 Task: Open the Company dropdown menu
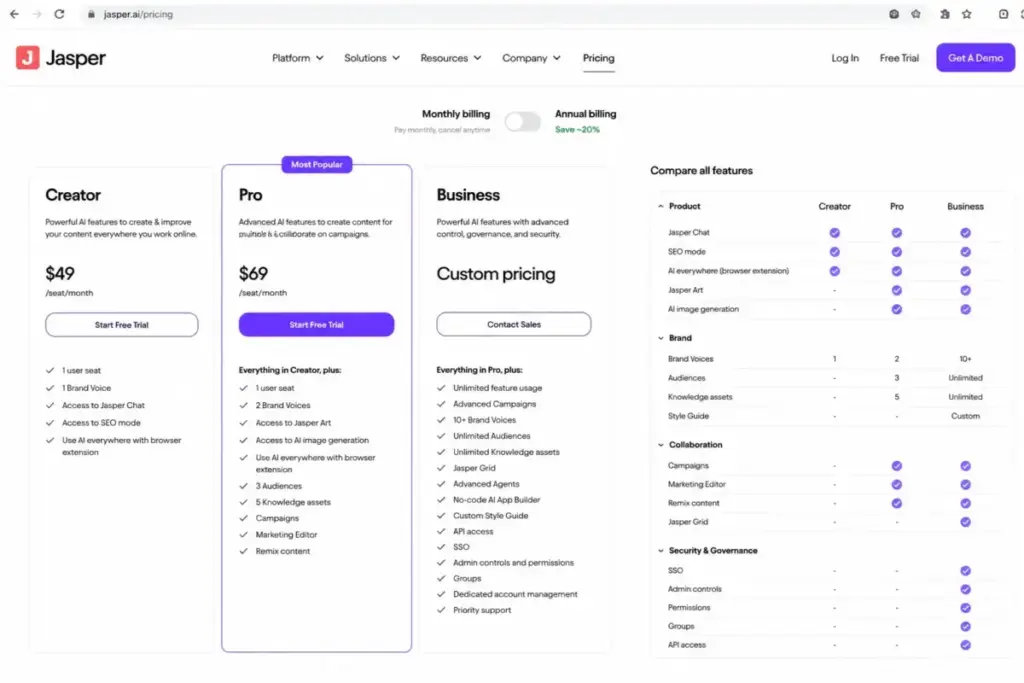pos(531,57)
